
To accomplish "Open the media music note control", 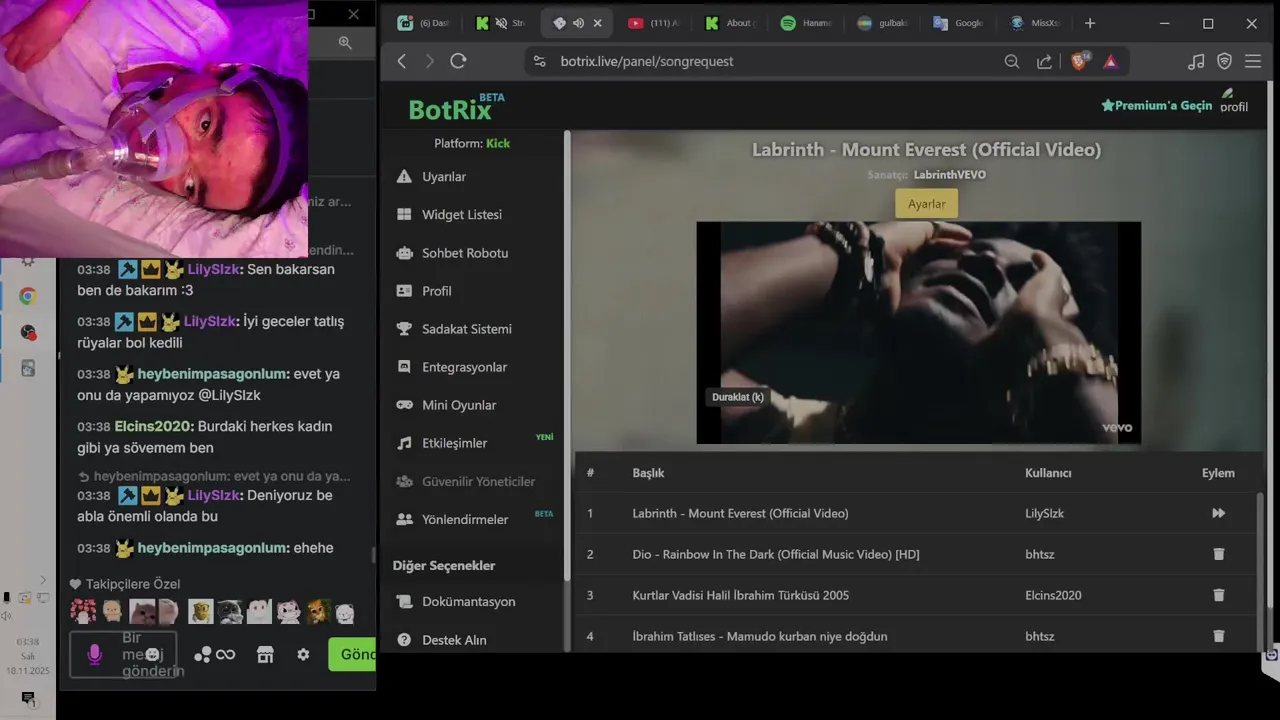I will tap(1196, 61).
